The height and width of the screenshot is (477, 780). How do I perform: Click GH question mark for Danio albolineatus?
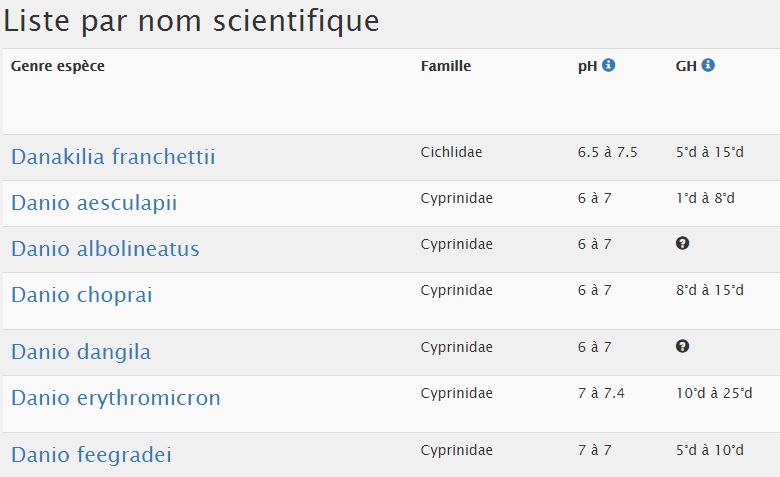point(683,243)
